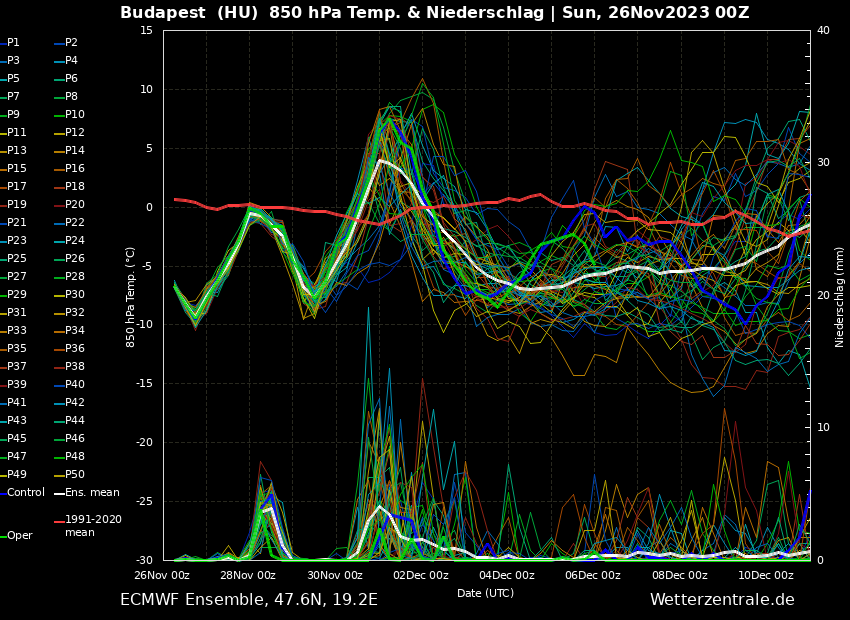Click the P33 legend entry
Screen dimensions: 850x620
tap(17, 331)
